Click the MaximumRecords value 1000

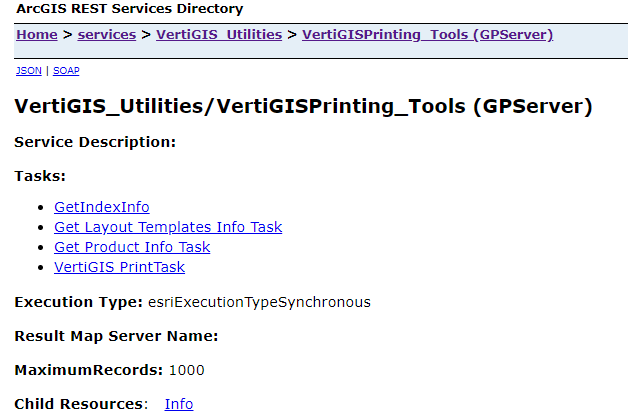(x=187, y=370)
